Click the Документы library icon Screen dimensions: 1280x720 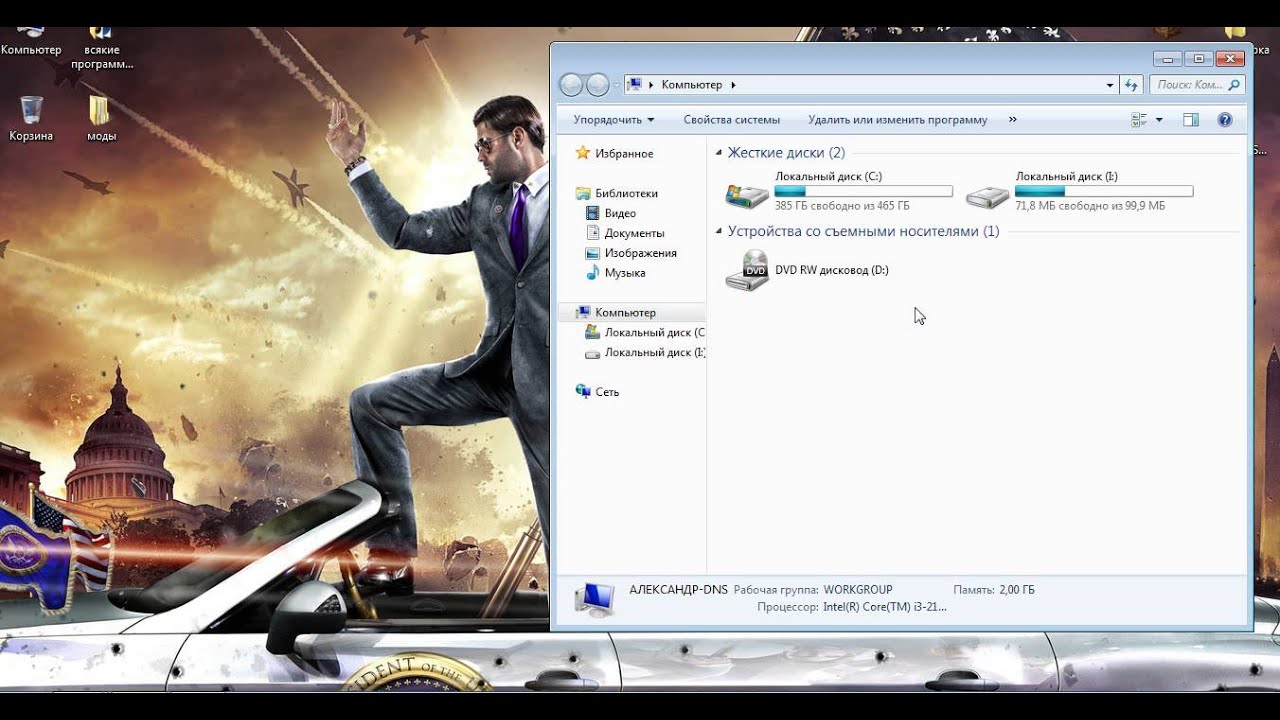tap(593, 233)
